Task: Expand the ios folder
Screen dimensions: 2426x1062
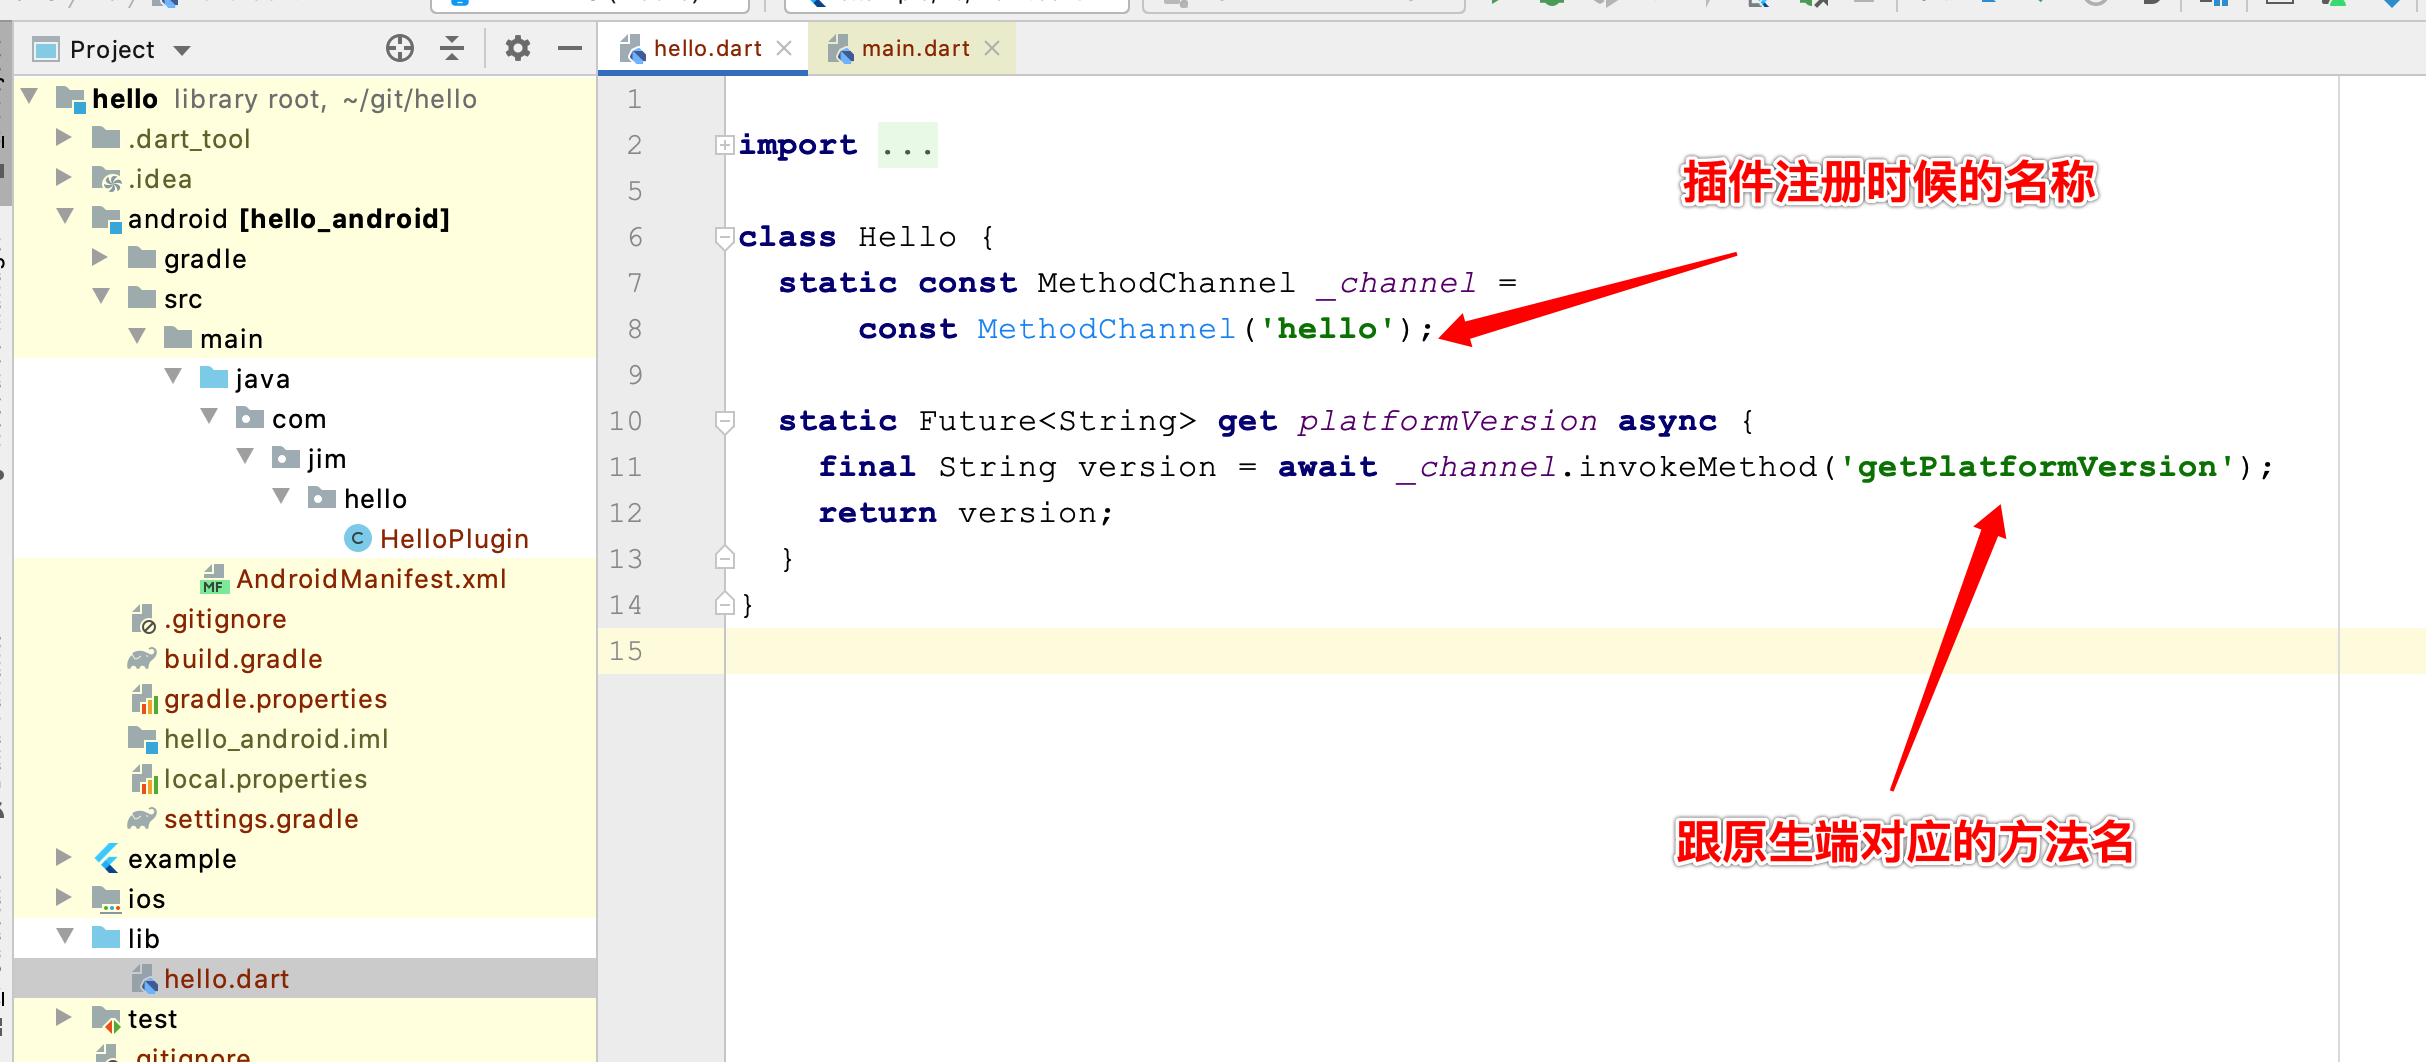Action: pyautogui.click(x=64, y=897)
